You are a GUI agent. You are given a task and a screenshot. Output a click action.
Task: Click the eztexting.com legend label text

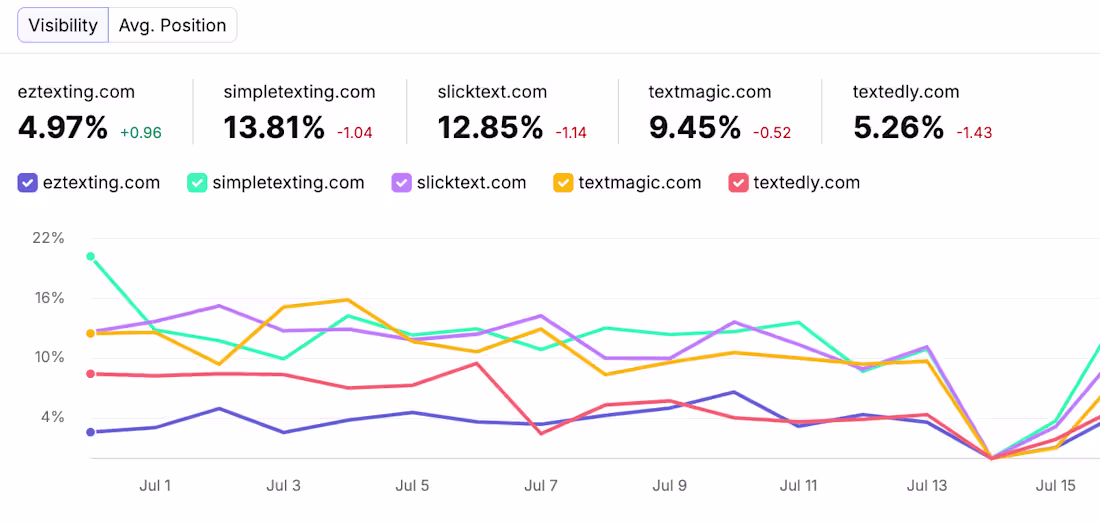tap(102, 183)
